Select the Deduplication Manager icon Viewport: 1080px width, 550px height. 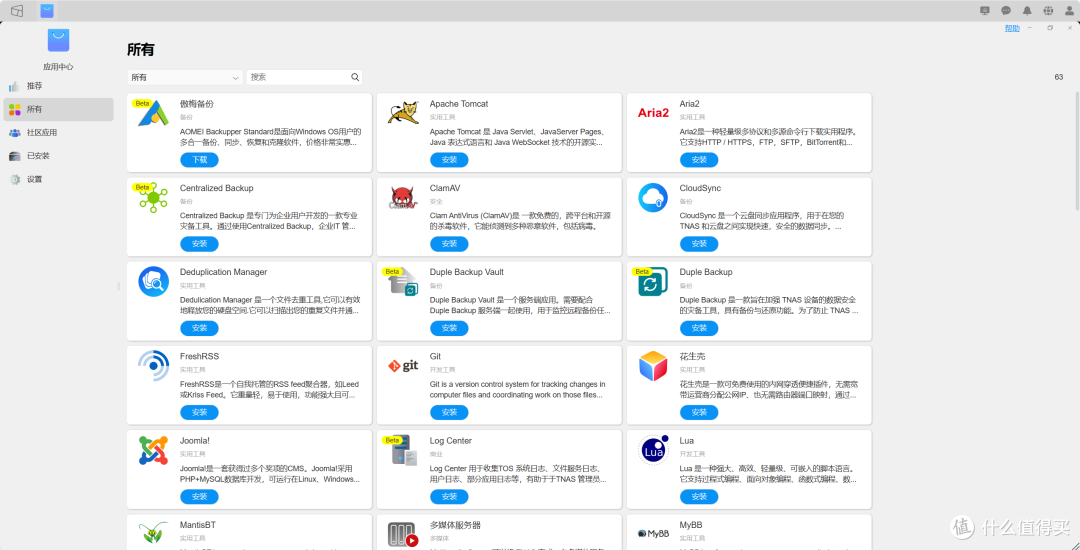[x=154, y=282]
